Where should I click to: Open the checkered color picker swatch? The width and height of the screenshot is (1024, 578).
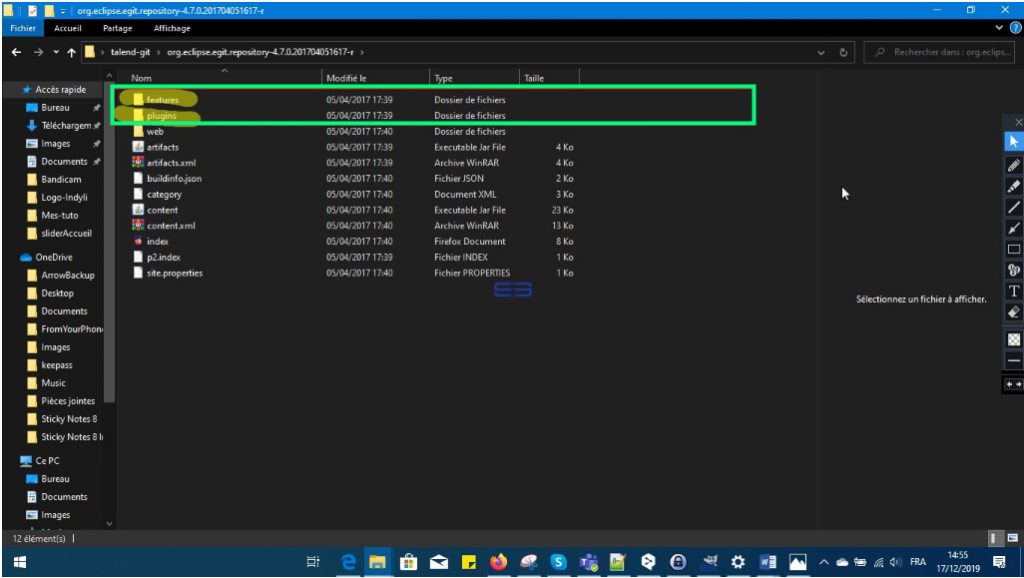[1014, 339]
